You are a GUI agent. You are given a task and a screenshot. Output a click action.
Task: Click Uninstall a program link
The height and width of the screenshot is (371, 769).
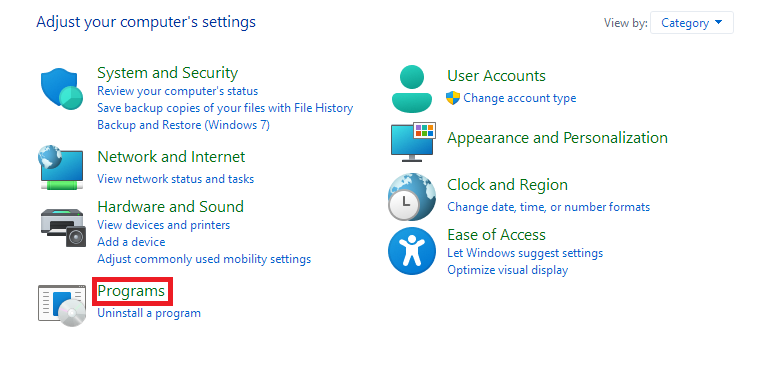(149, 313)
